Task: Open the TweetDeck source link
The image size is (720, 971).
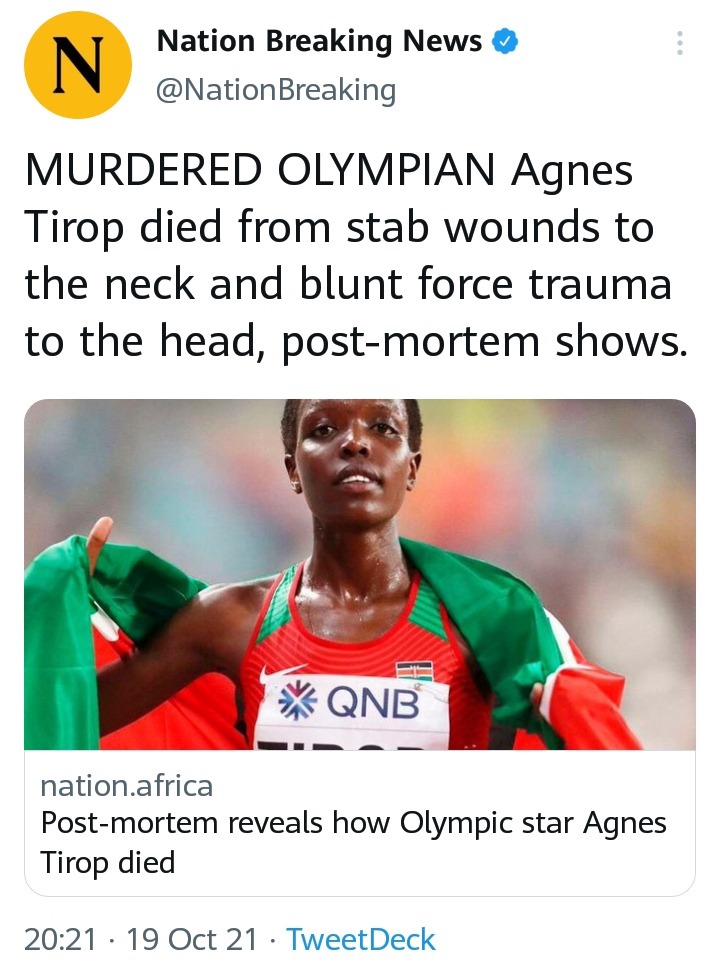Action: [x=361, y=939]
